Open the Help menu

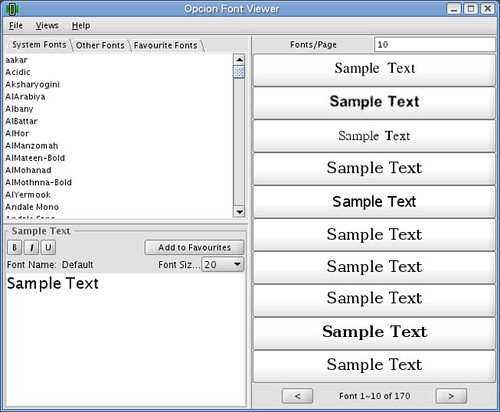pyautogui.click(x=81, y=26)
